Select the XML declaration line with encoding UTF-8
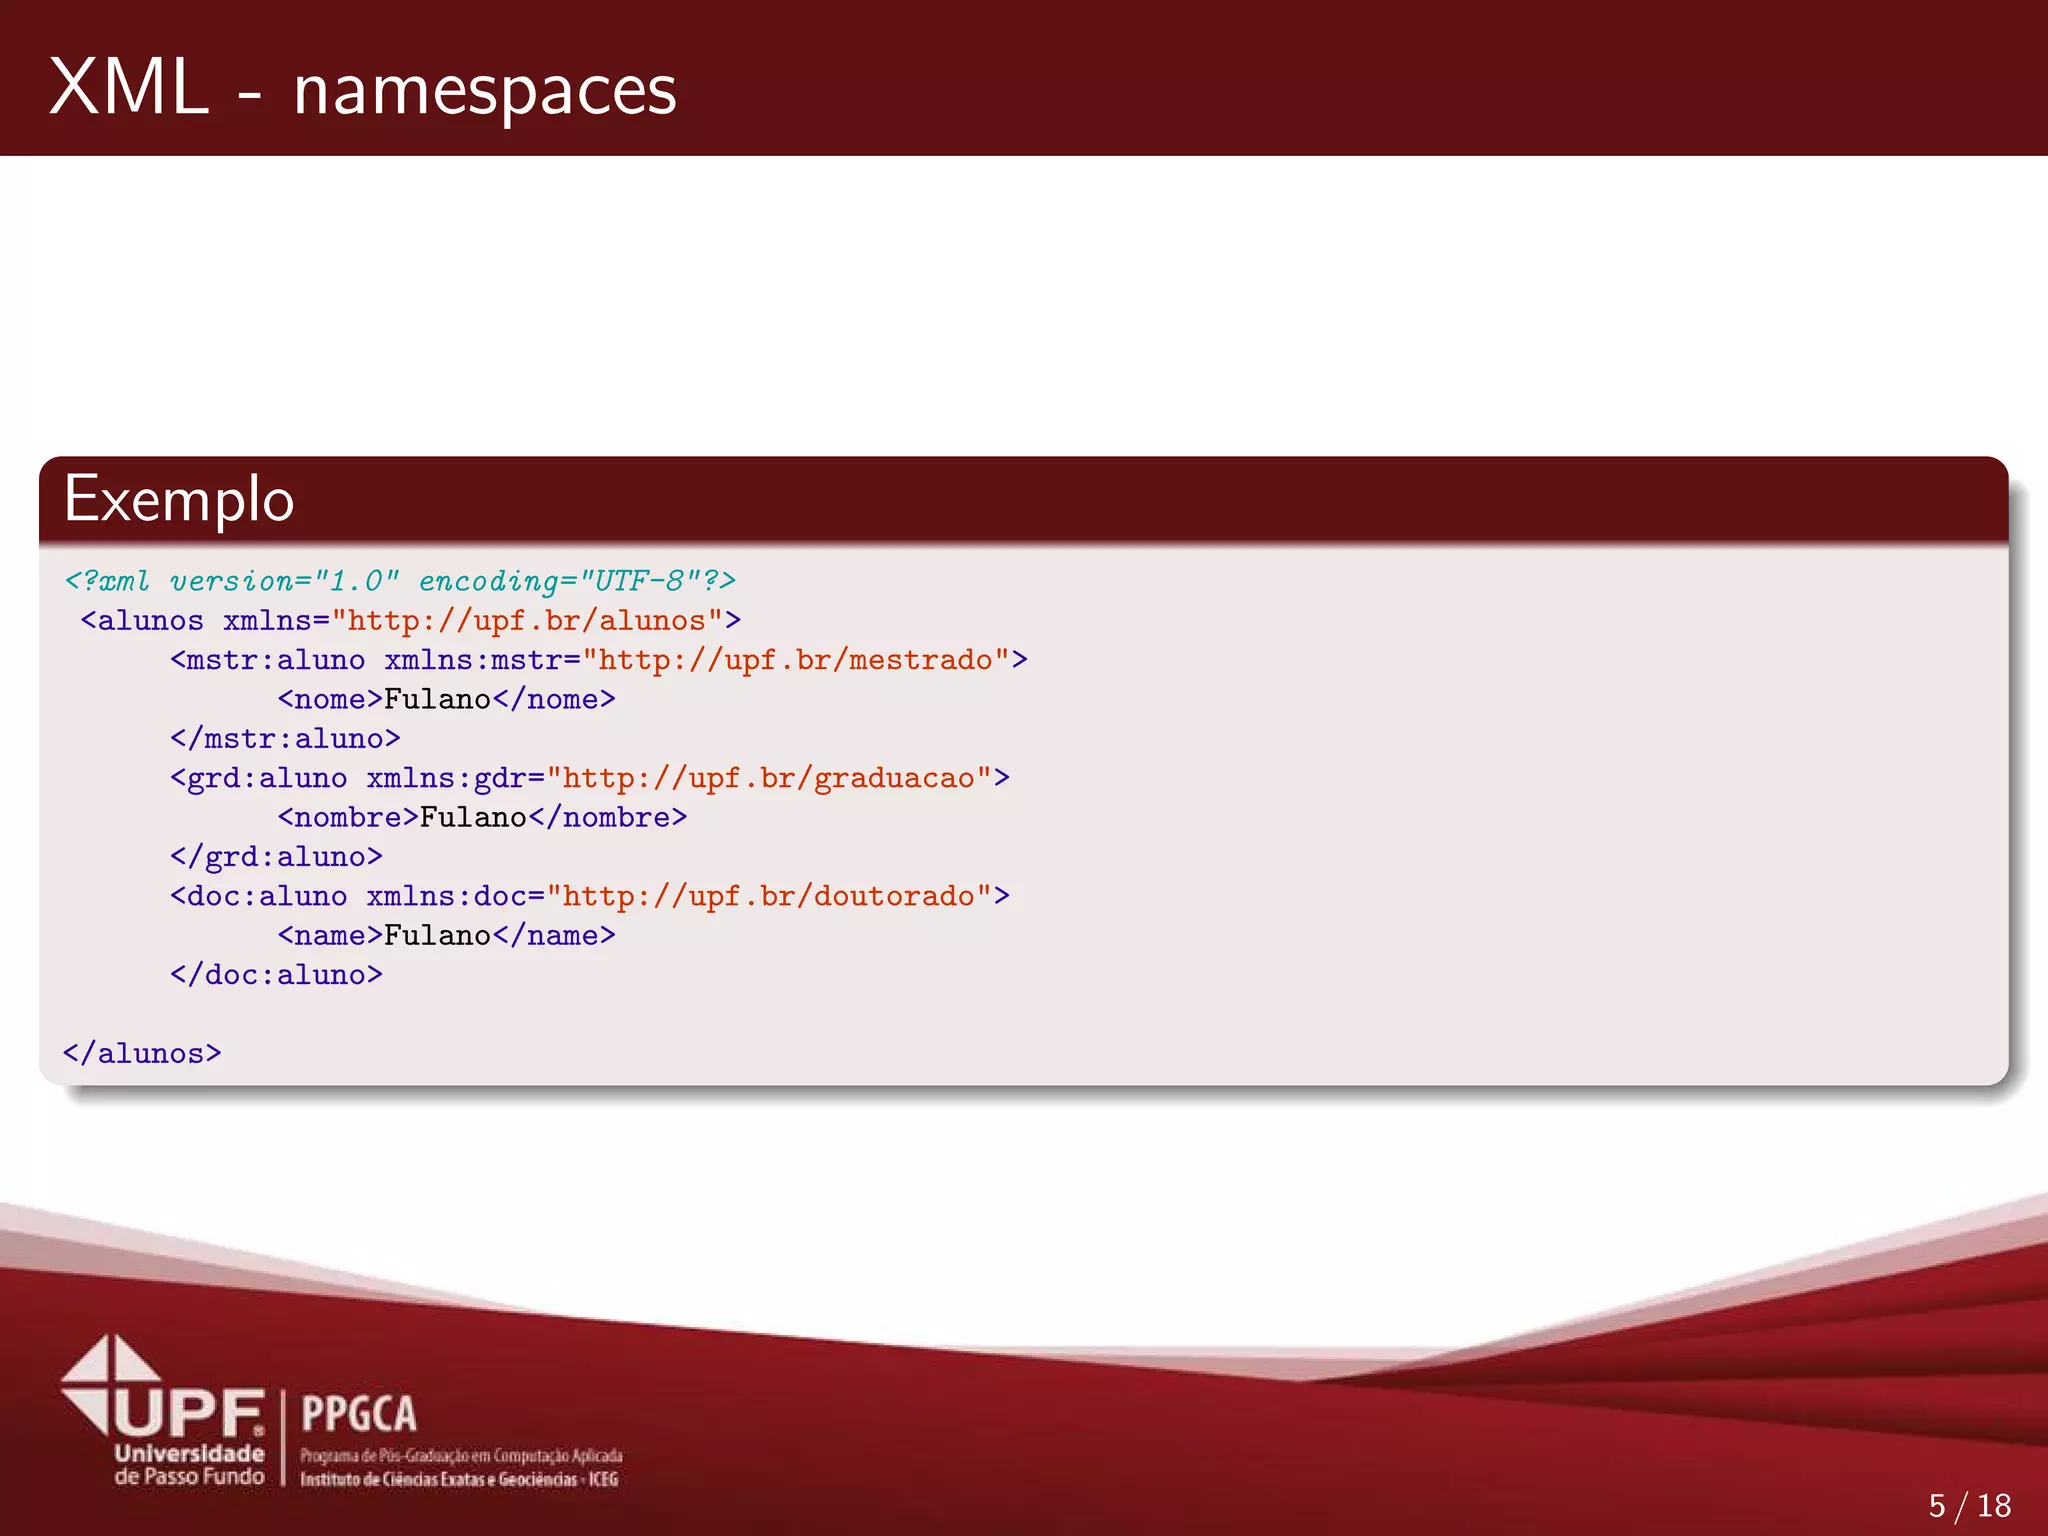This screenshot has height=1536, width=2048. coord(400,580)
